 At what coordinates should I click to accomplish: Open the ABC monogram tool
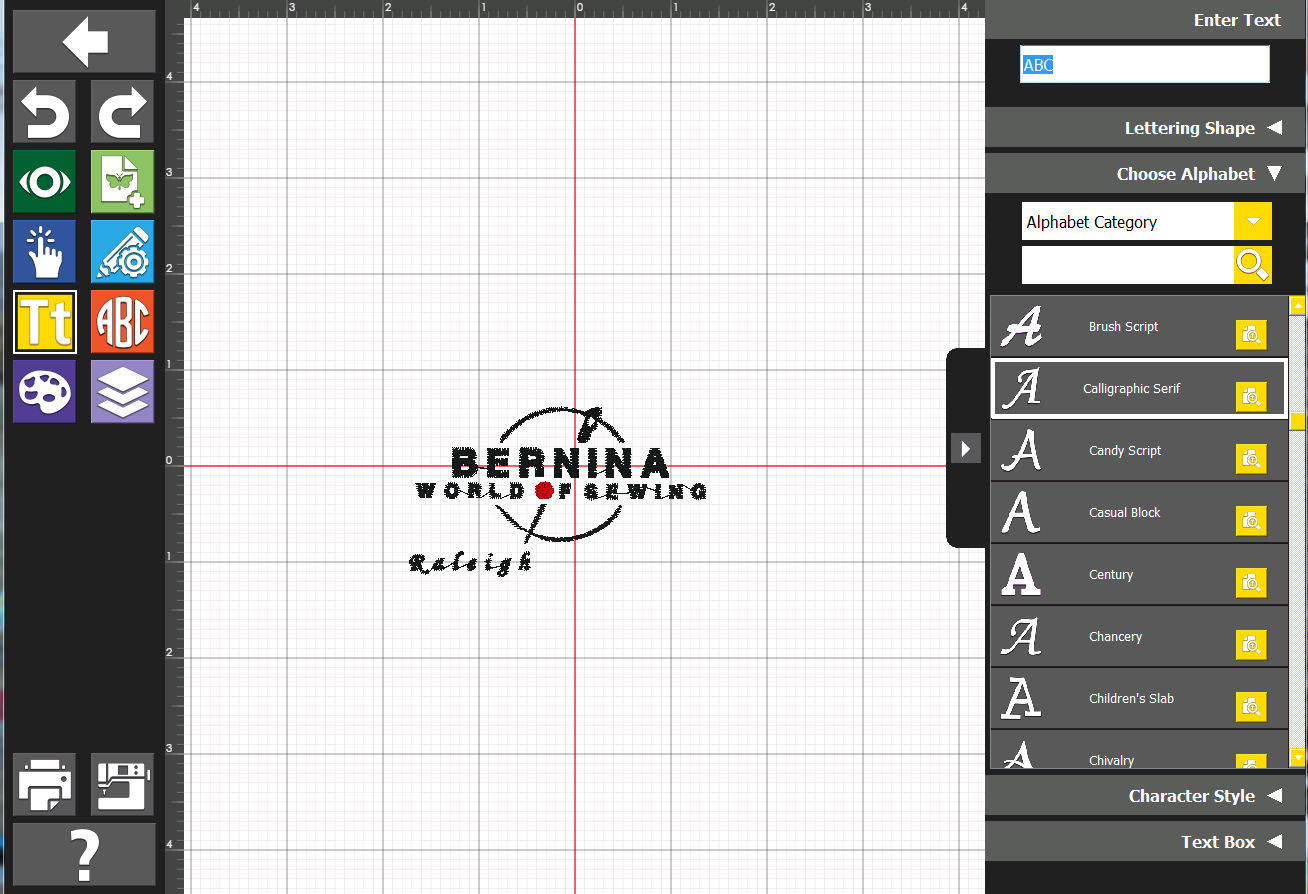(x=122, y=322)
